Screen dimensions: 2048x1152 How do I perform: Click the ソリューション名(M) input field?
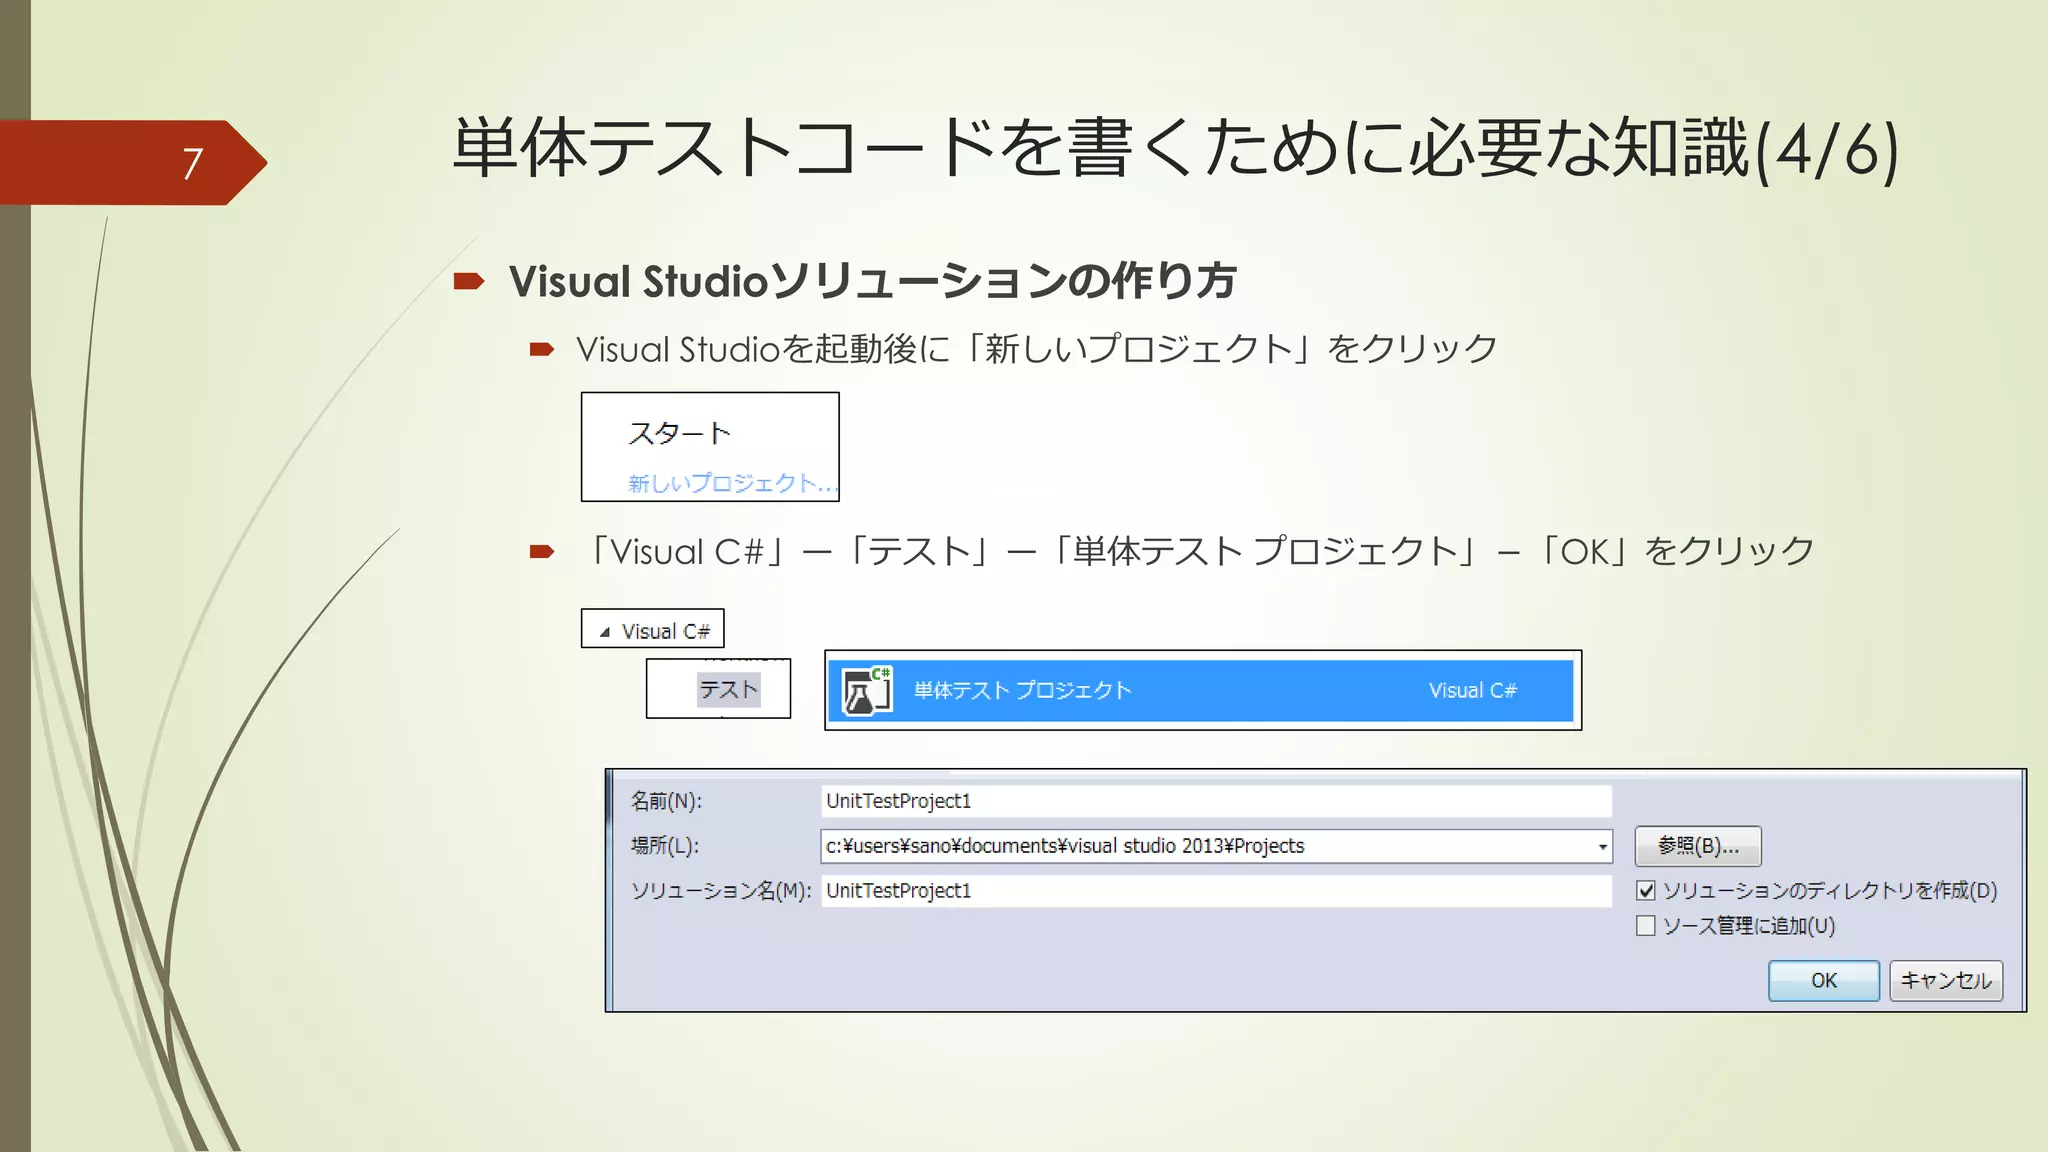[1216, 891]
